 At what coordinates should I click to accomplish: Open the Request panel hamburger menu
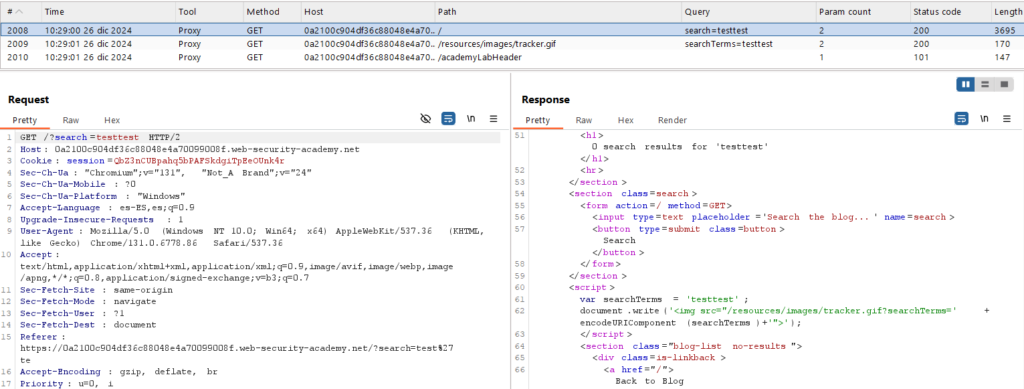pyautogui.click(x=494, y=119)
